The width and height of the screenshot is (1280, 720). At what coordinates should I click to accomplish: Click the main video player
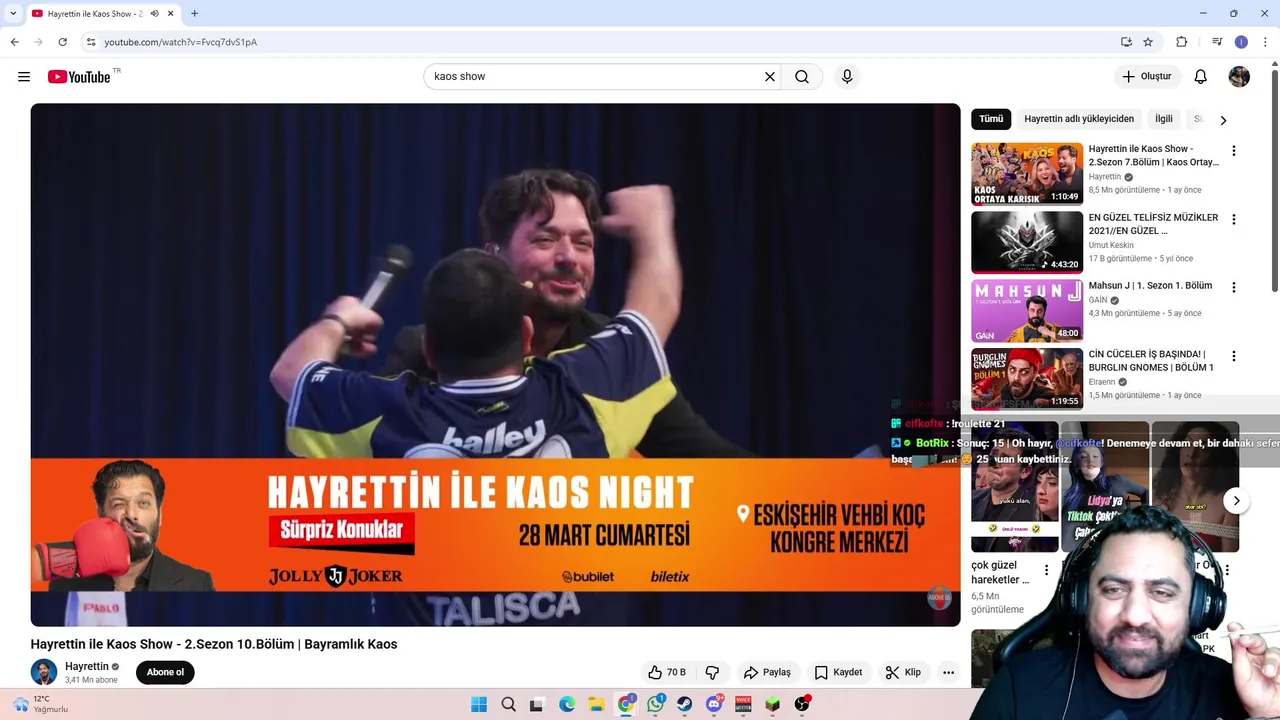tap(495, 365)
